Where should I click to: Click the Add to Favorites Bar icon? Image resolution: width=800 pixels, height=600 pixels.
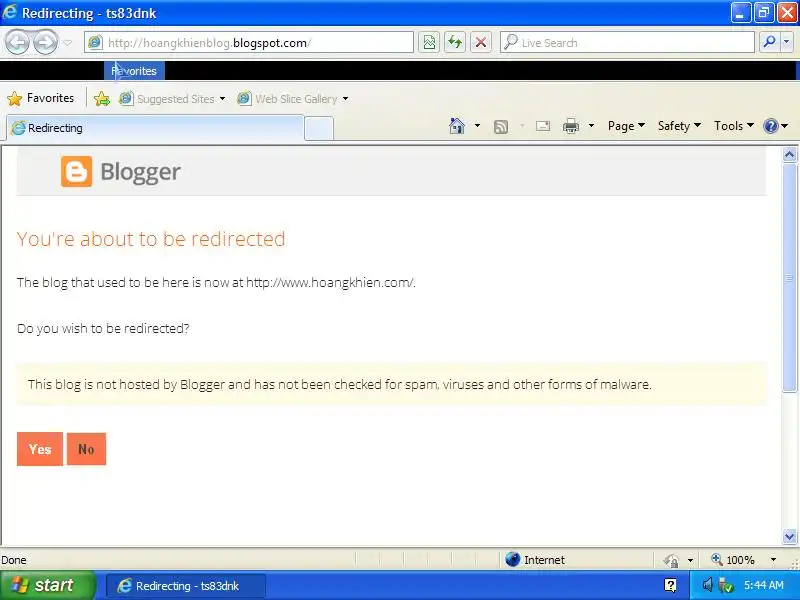(x=102, y=98)
